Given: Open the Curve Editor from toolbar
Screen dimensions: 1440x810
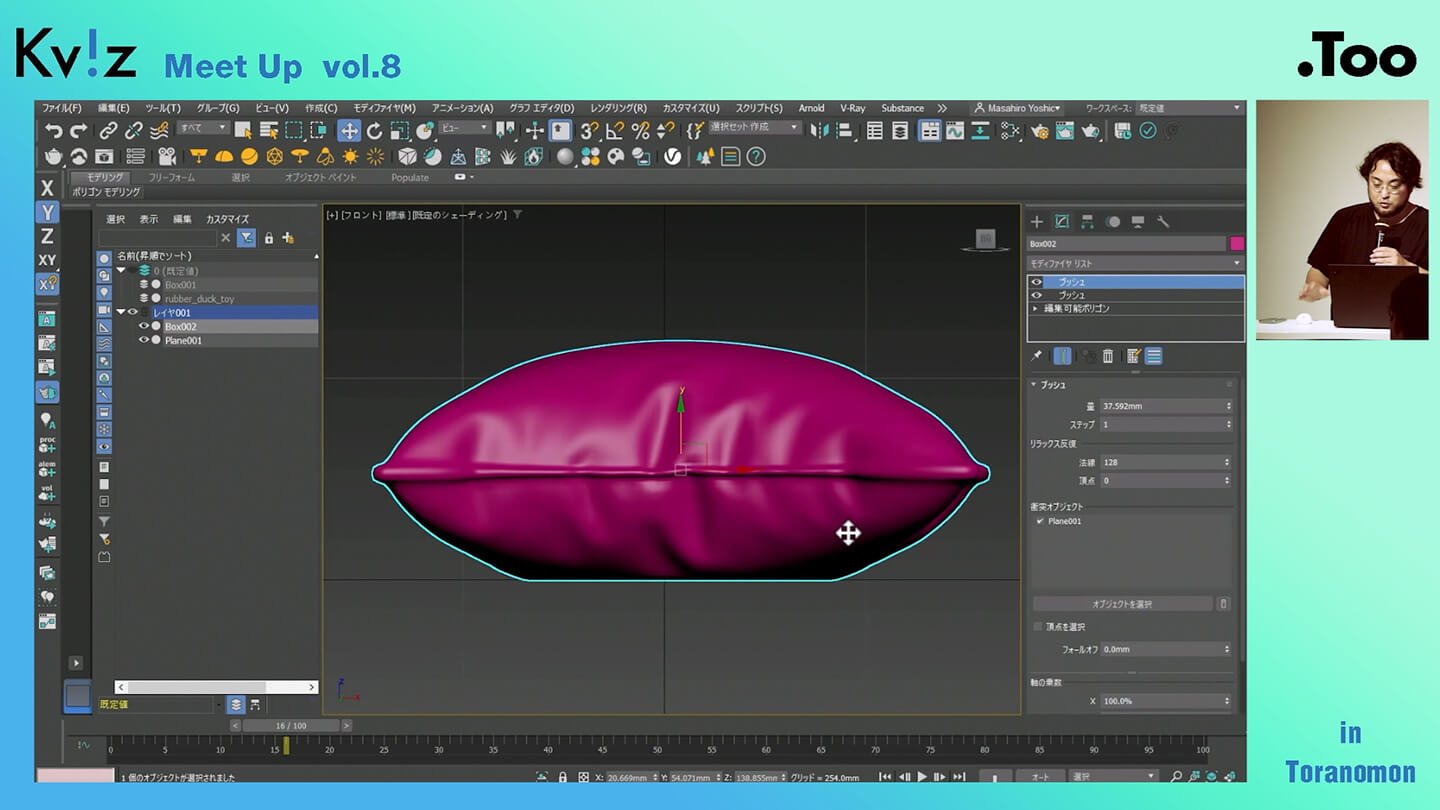Looking at the screenshot, I should [x=954, y=131].
